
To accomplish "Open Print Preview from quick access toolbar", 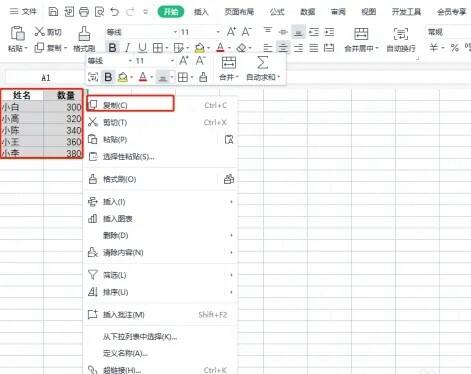I will click(99, 12).
